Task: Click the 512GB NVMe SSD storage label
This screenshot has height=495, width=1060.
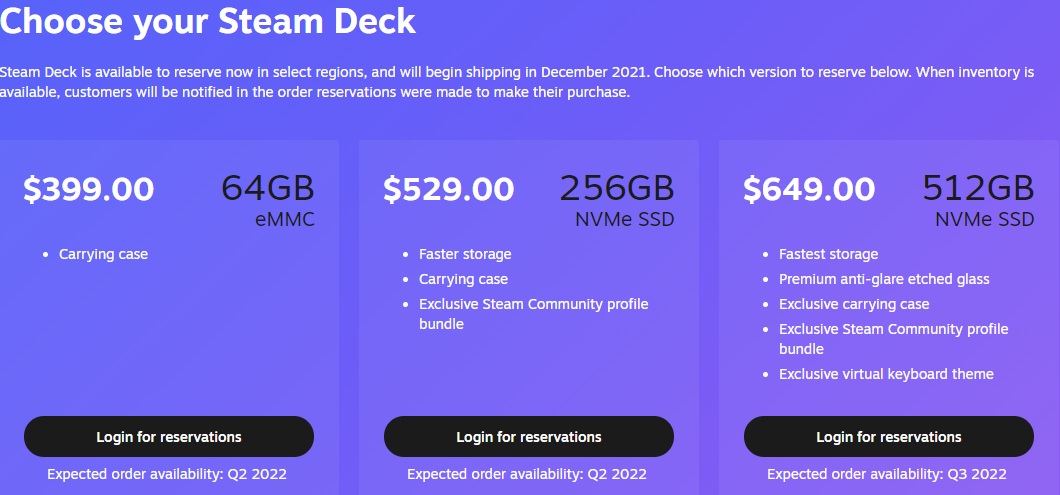Action: tap(978, 200)
